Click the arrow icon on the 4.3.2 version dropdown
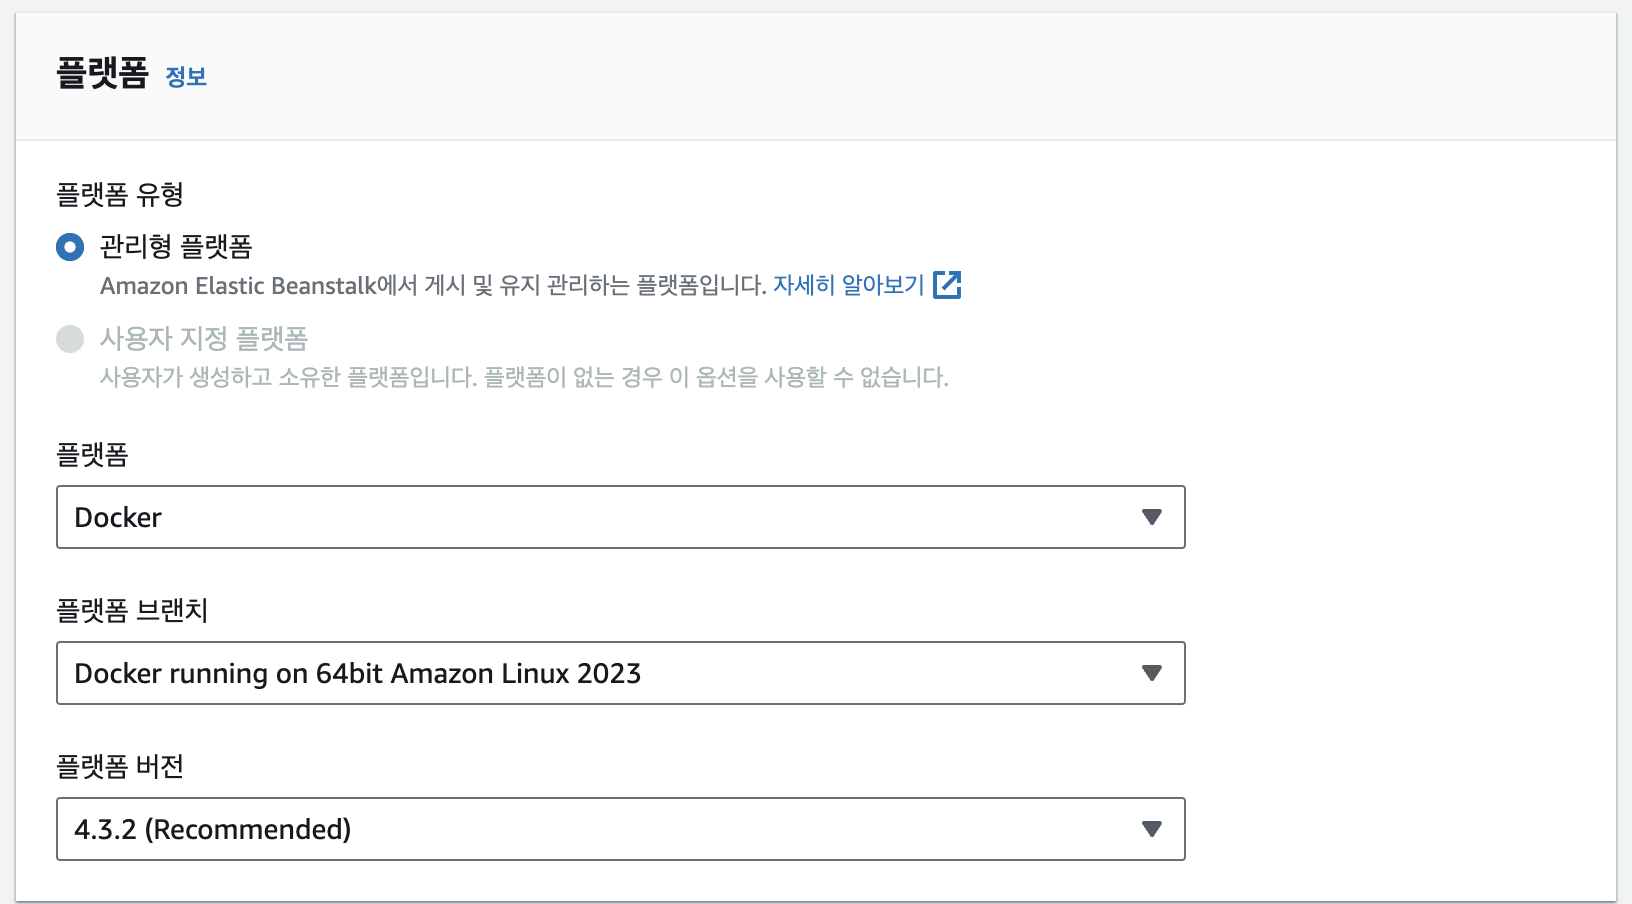 [x=1152, y=829]
